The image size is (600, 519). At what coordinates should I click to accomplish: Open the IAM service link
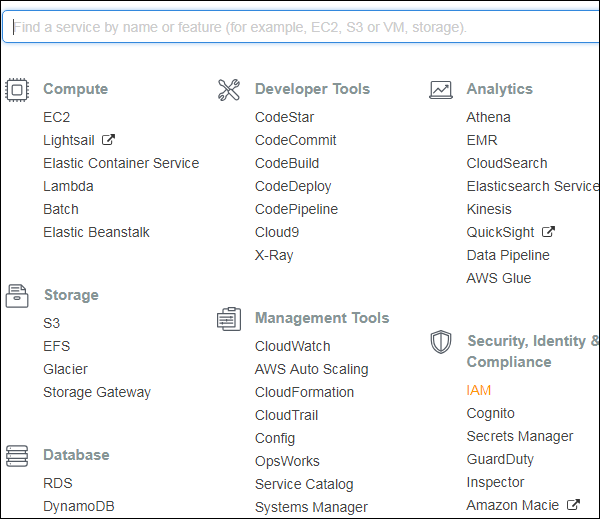click(x=479, y=390)
